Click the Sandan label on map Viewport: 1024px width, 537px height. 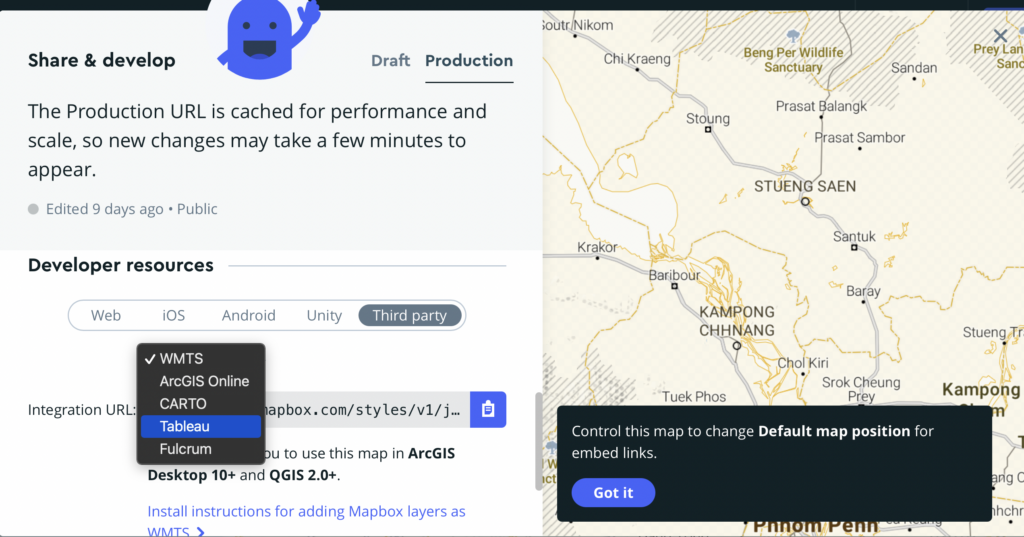pos(914,68)
